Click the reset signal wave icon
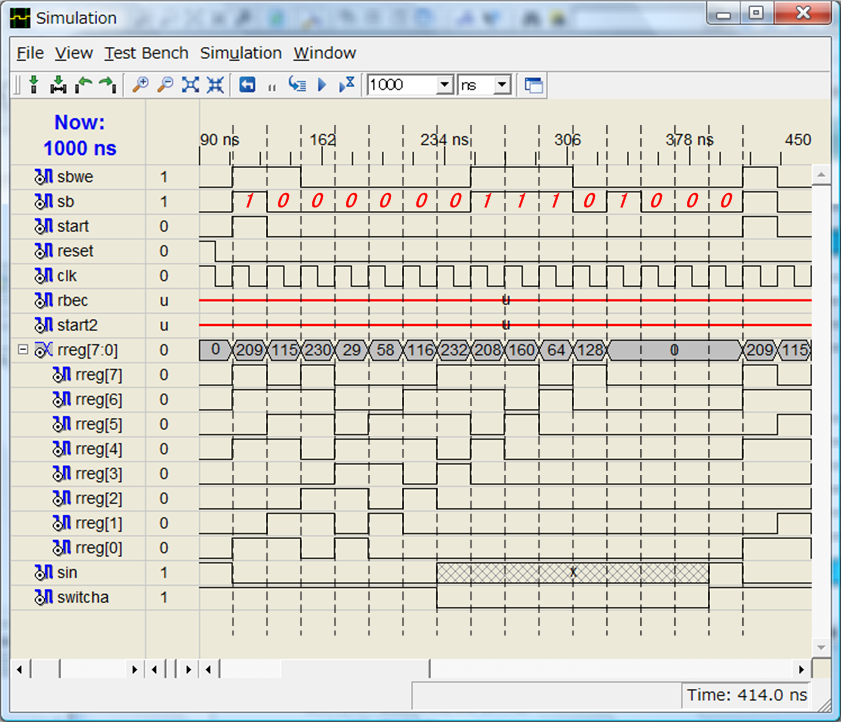This screenshot has height=722, width=841. pyautogui.click(x=43, y=251)
